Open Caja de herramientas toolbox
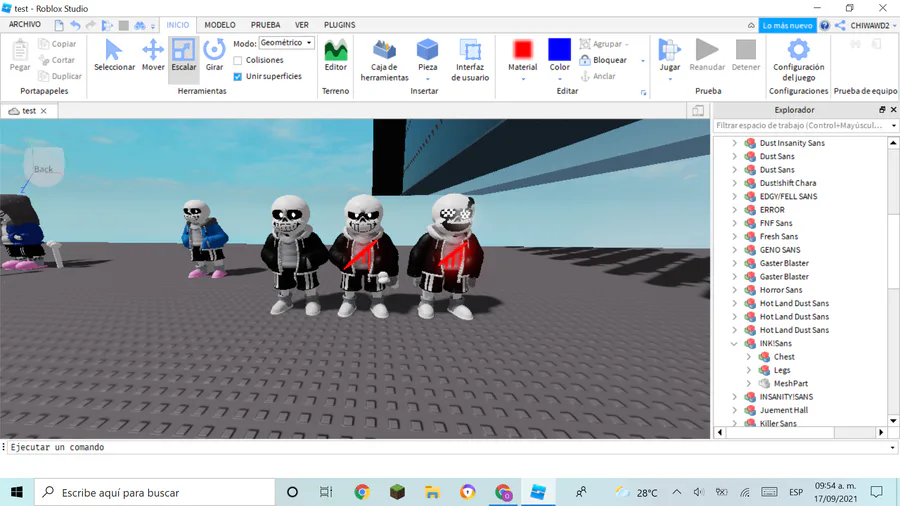The image size is (900, 506). pyautogui.click(x=385, y=60)
